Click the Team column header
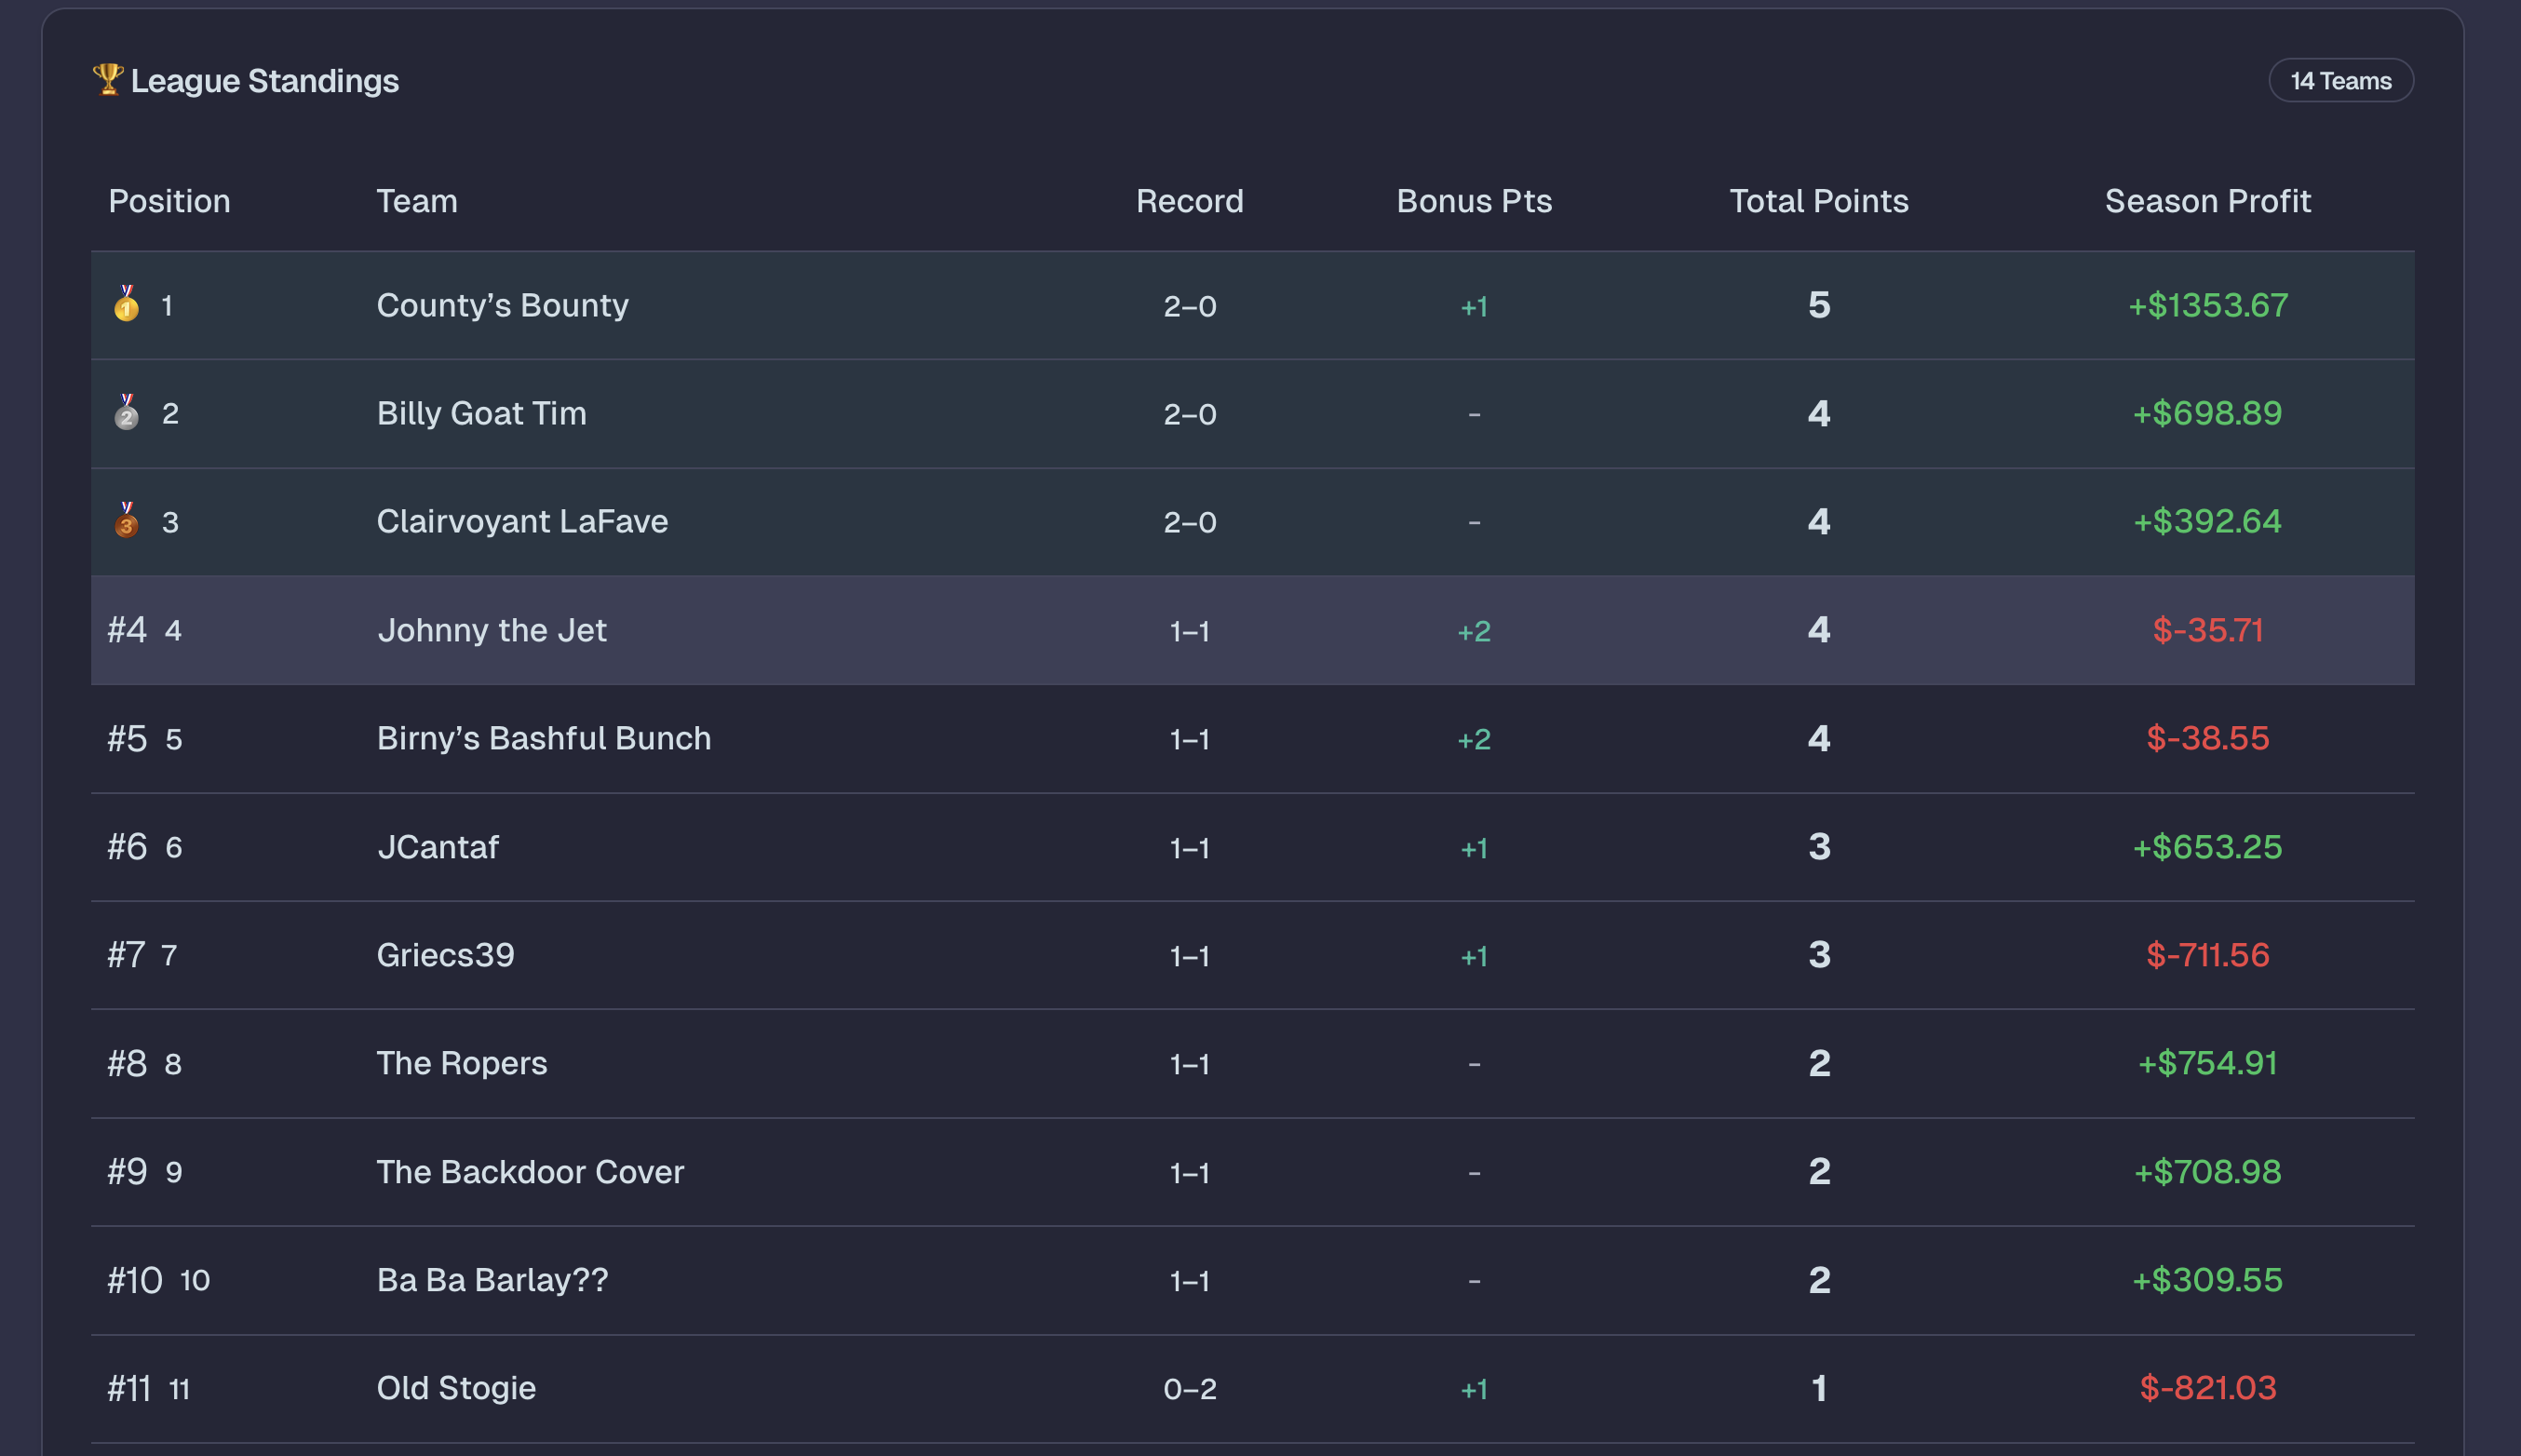This screenshot has width=2521, height=1456. 417,201
